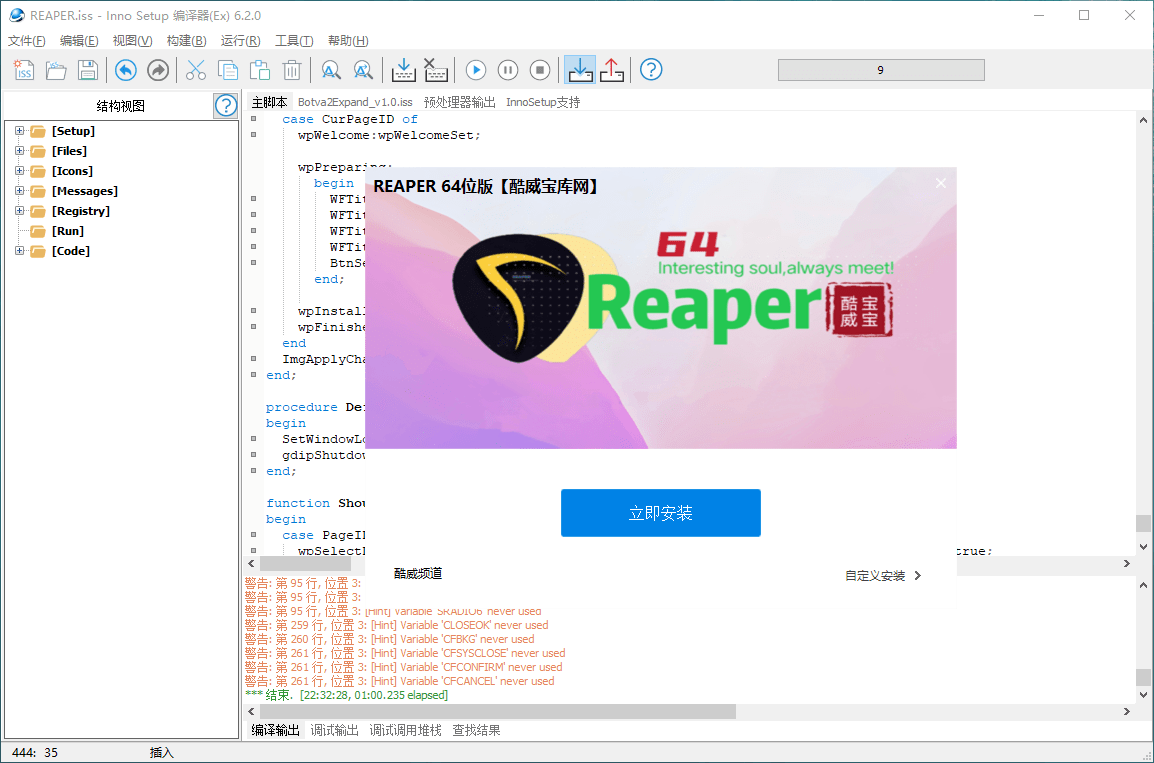Image resolution: width=1154 pixels, height=763 pixels.
Task: Click the 结束 elapsed time result line
Action: [346, 695]
